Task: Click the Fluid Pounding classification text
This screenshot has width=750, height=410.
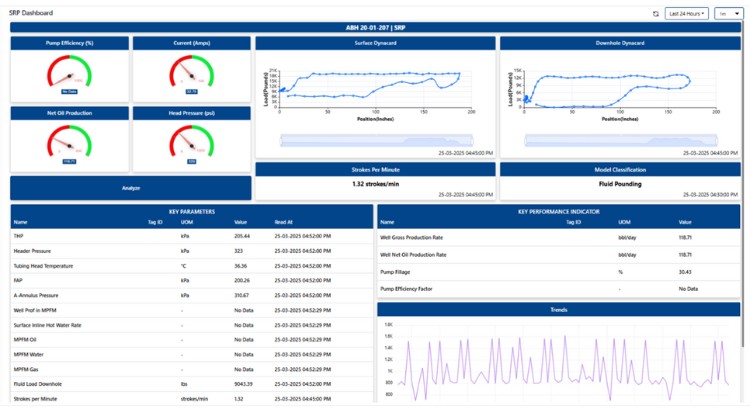Action: 620,184
